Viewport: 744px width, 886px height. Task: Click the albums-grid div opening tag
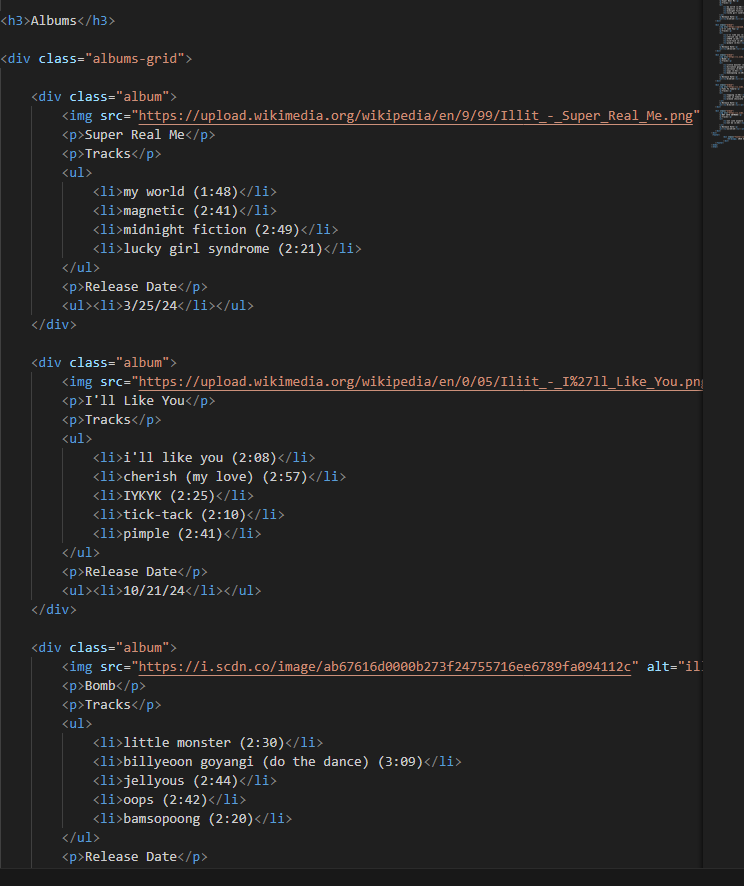click(x=96, y=59)
